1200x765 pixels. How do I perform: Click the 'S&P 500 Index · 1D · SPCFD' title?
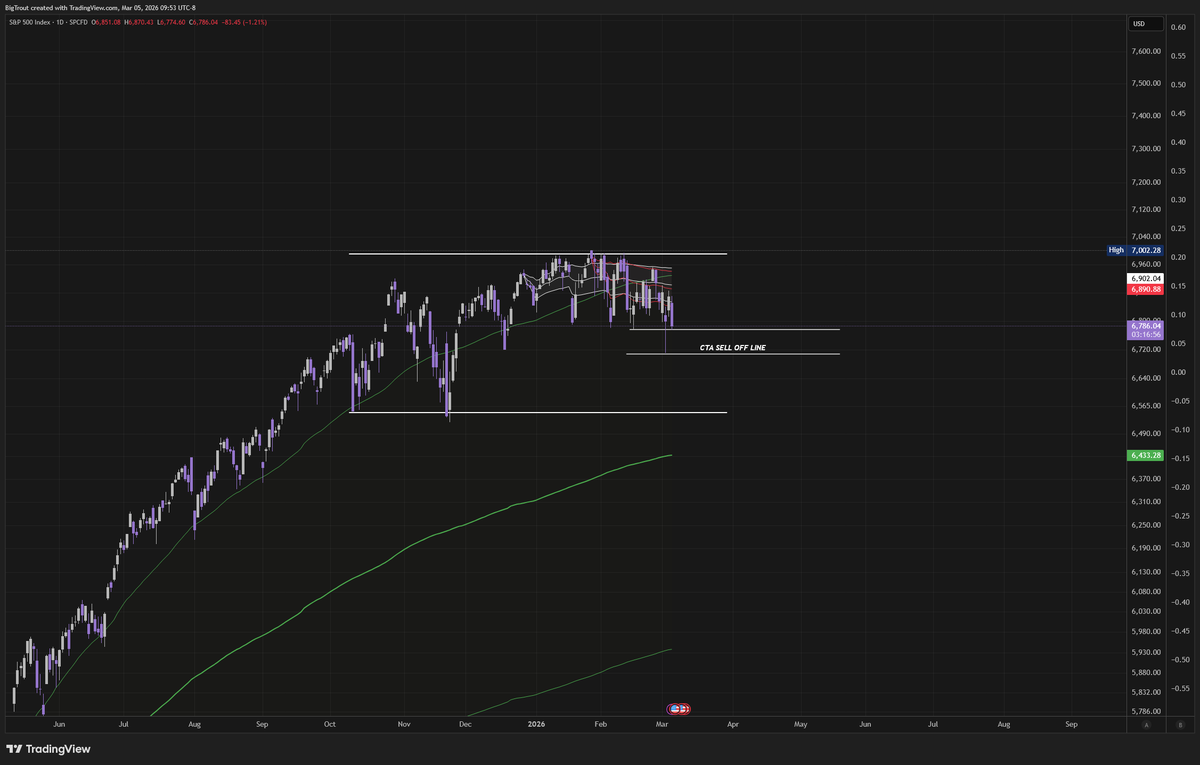50,22
